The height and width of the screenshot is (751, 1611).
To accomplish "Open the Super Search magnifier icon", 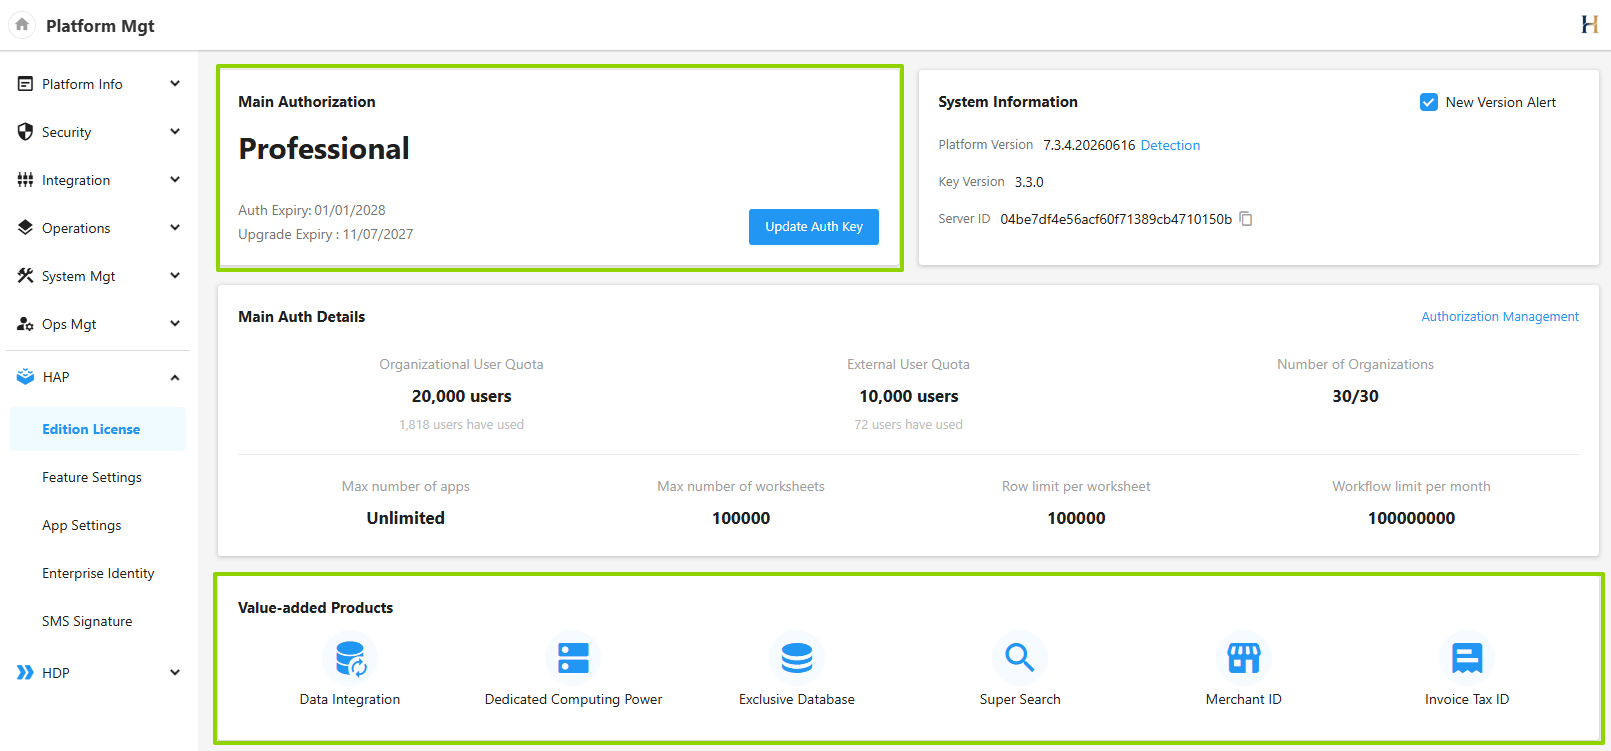I will click(x=1020, y=658).
